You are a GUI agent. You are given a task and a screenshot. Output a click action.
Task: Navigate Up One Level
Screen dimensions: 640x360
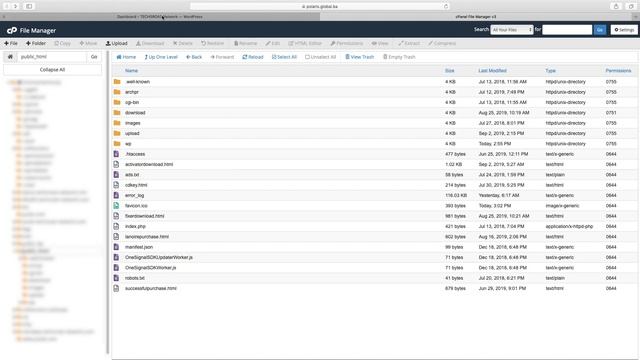[161, 57]
